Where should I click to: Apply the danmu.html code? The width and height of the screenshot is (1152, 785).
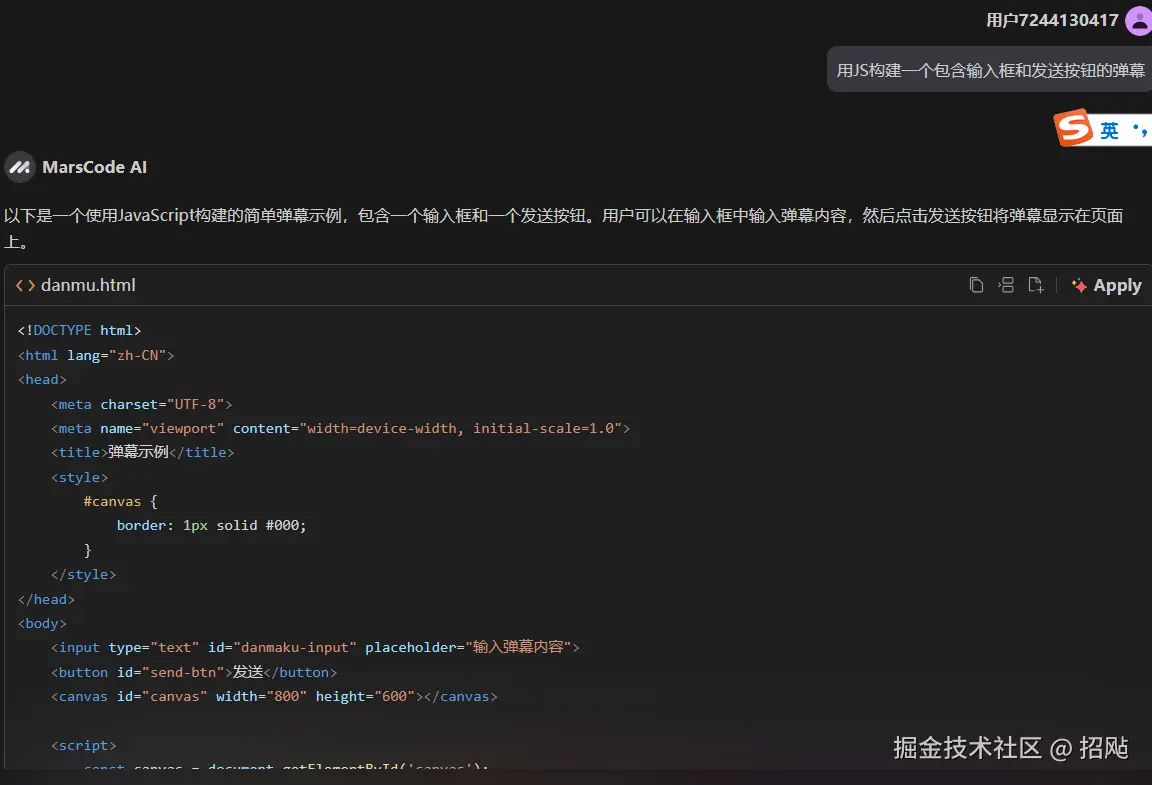click(x=1106, y=285)
